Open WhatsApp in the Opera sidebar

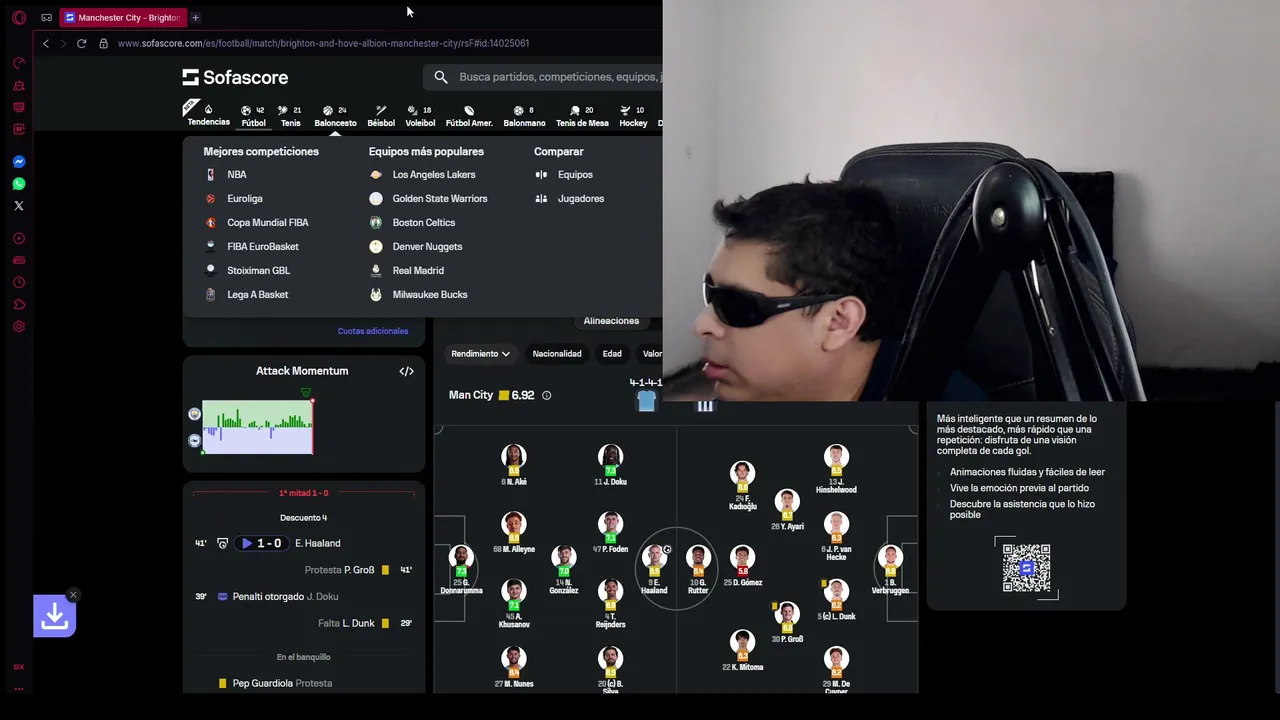pyautogui.click(x=18, y=183)
